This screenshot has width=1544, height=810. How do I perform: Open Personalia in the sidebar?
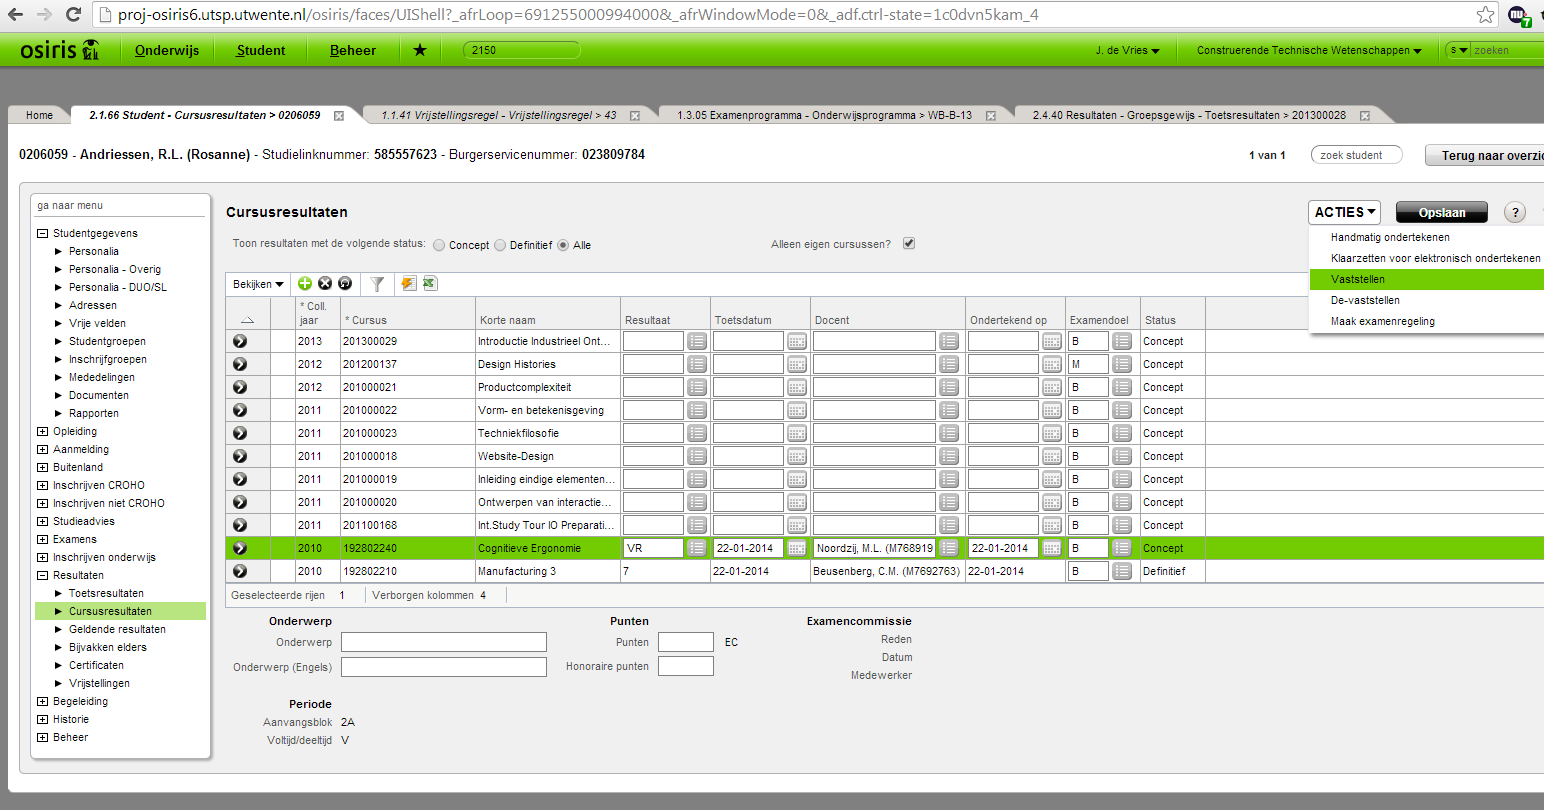94,251
